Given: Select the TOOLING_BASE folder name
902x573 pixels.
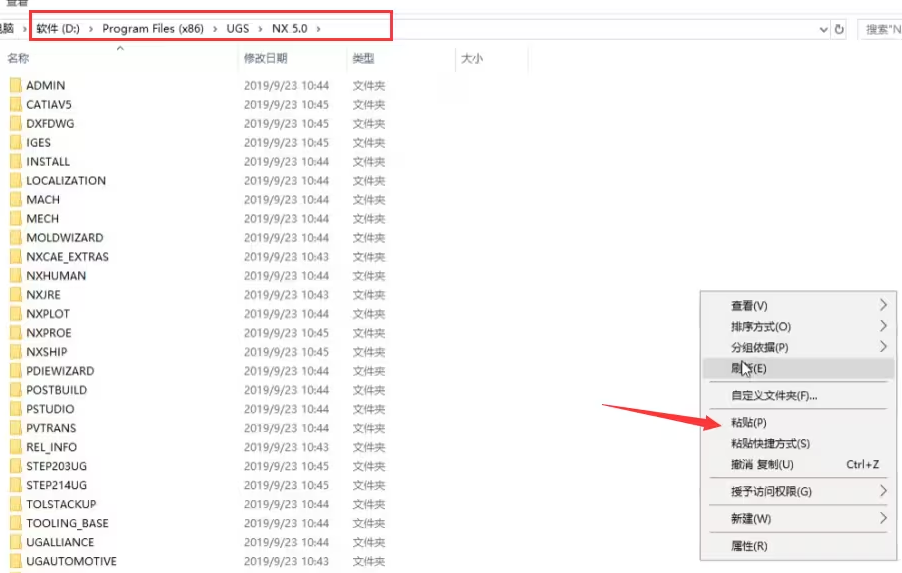Looking at the screenshot, I should pyautogui.click(x=67, y=523).
